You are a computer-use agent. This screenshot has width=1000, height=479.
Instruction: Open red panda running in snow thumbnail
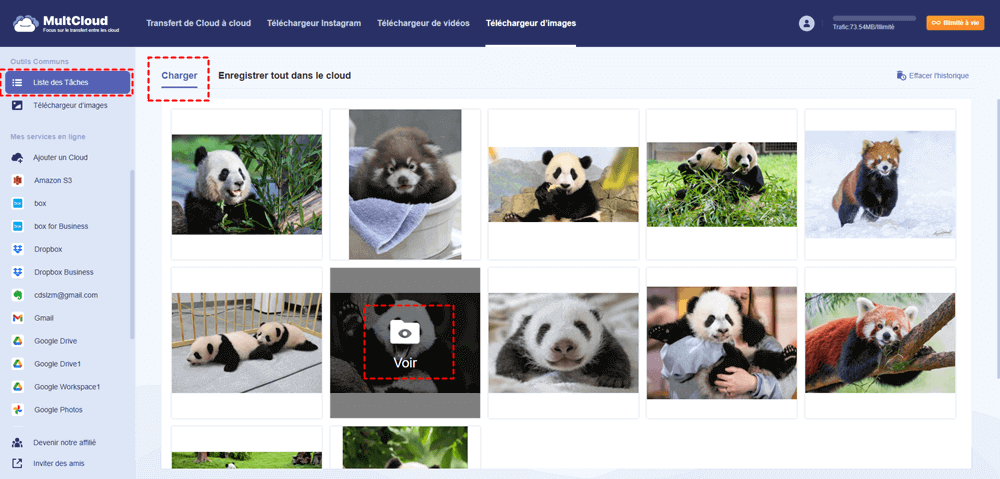pos(879,184)
